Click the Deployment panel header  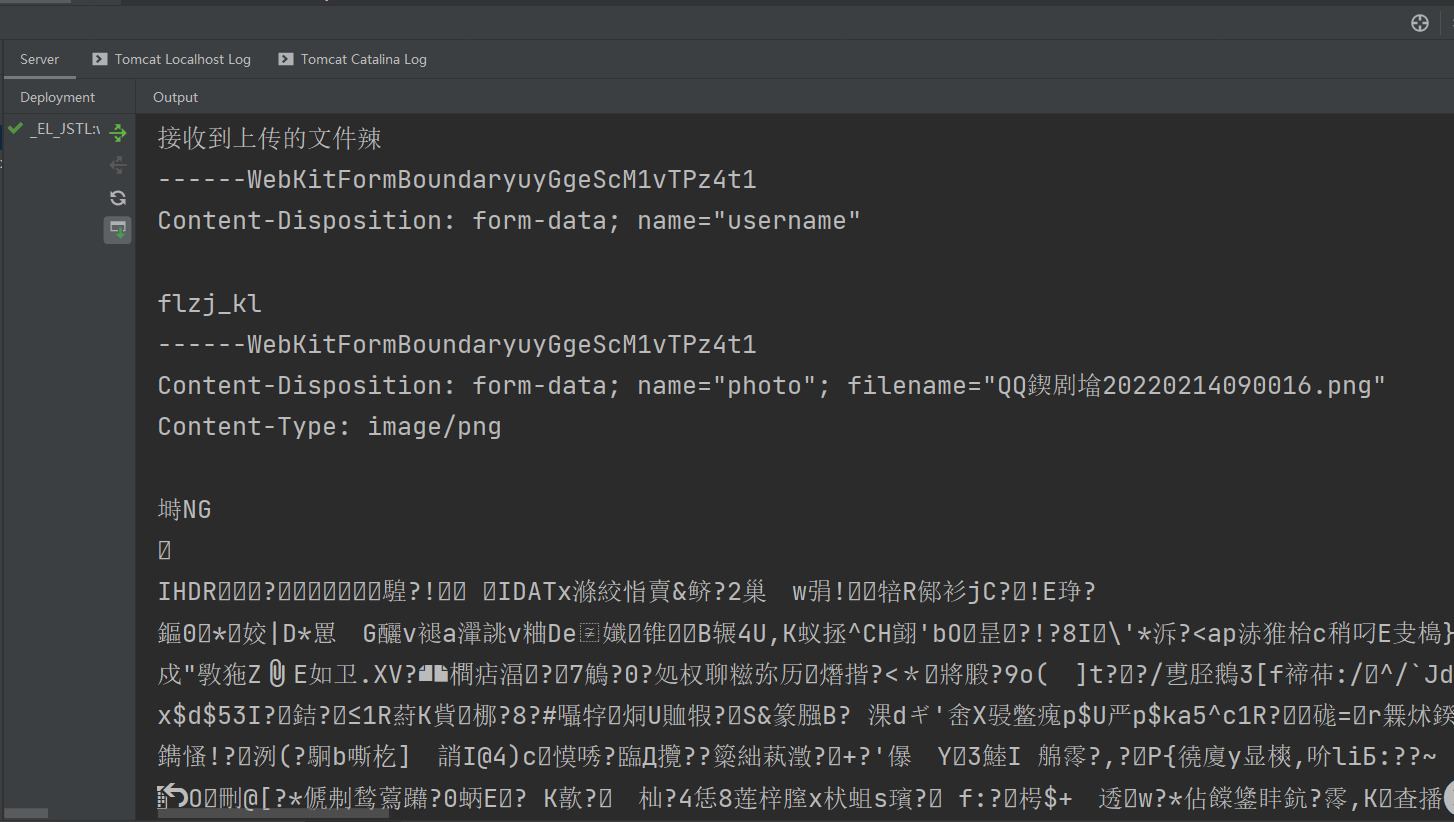click(58, 97)
